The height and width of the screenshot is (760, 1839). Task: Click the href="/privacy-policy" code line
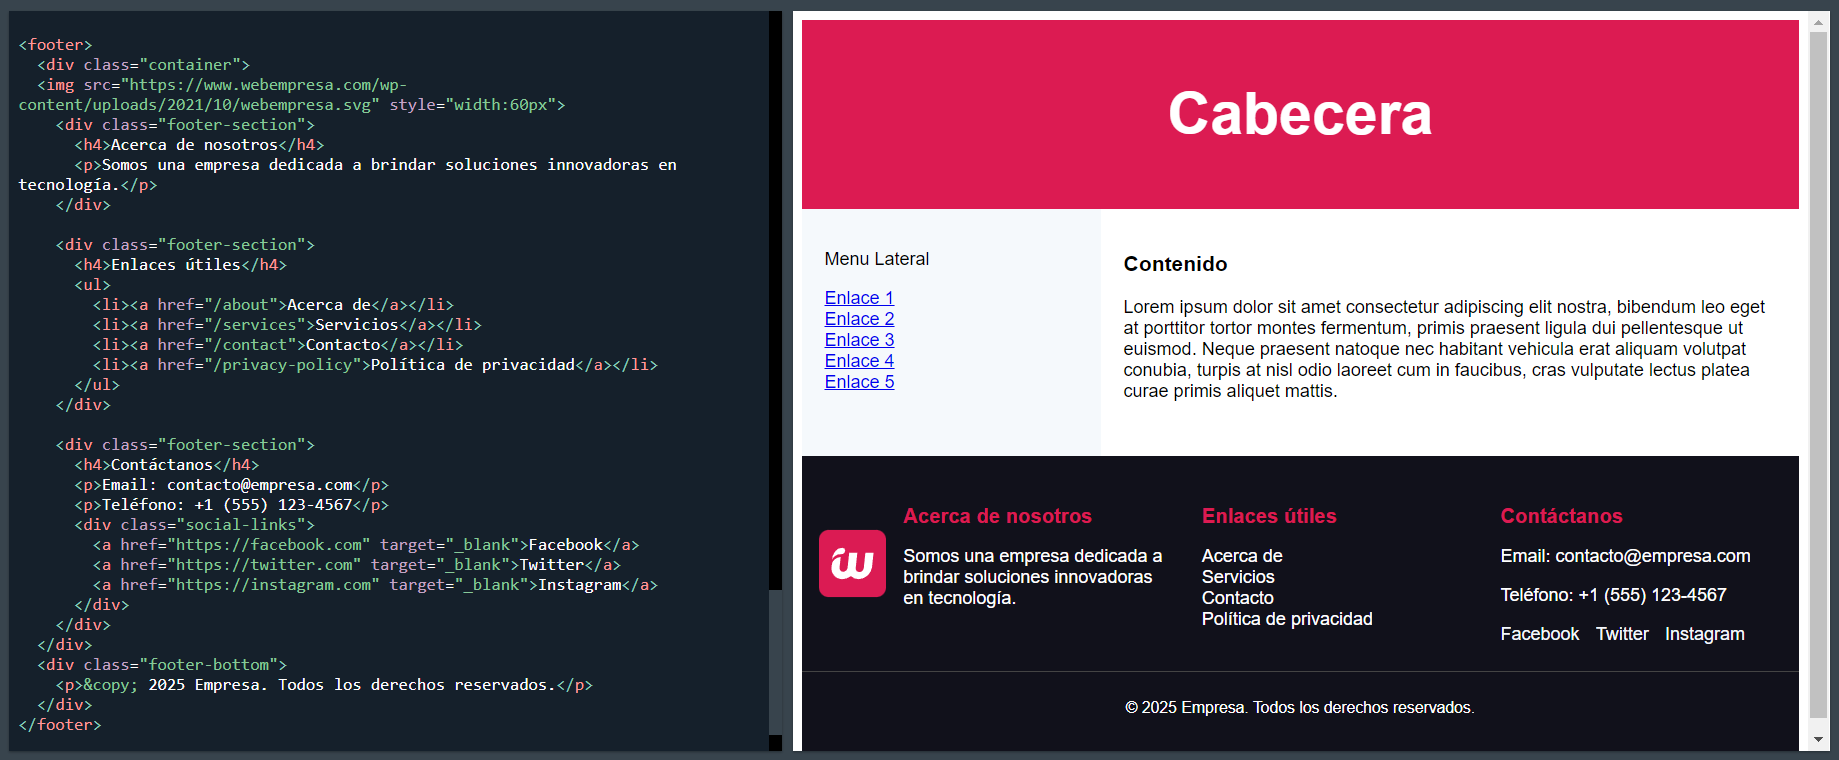(x=375, y=365)
